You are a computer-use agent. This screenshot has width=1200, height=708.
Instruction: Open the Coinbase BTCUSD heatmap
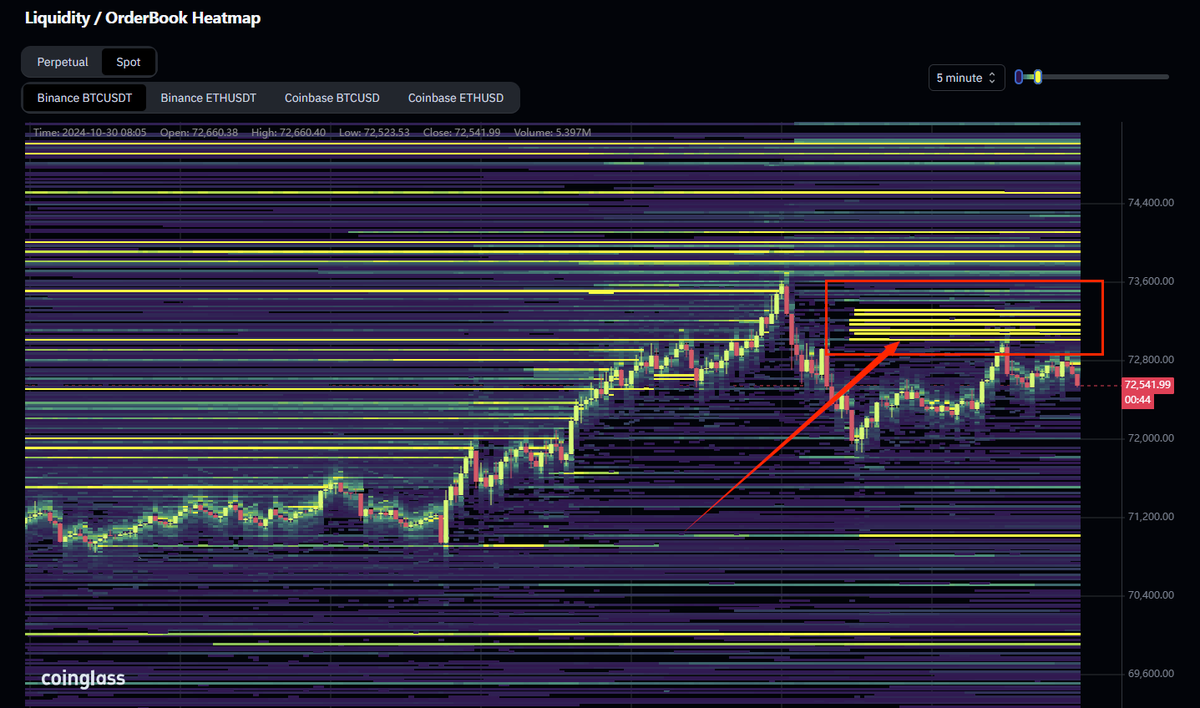point(332,98)
